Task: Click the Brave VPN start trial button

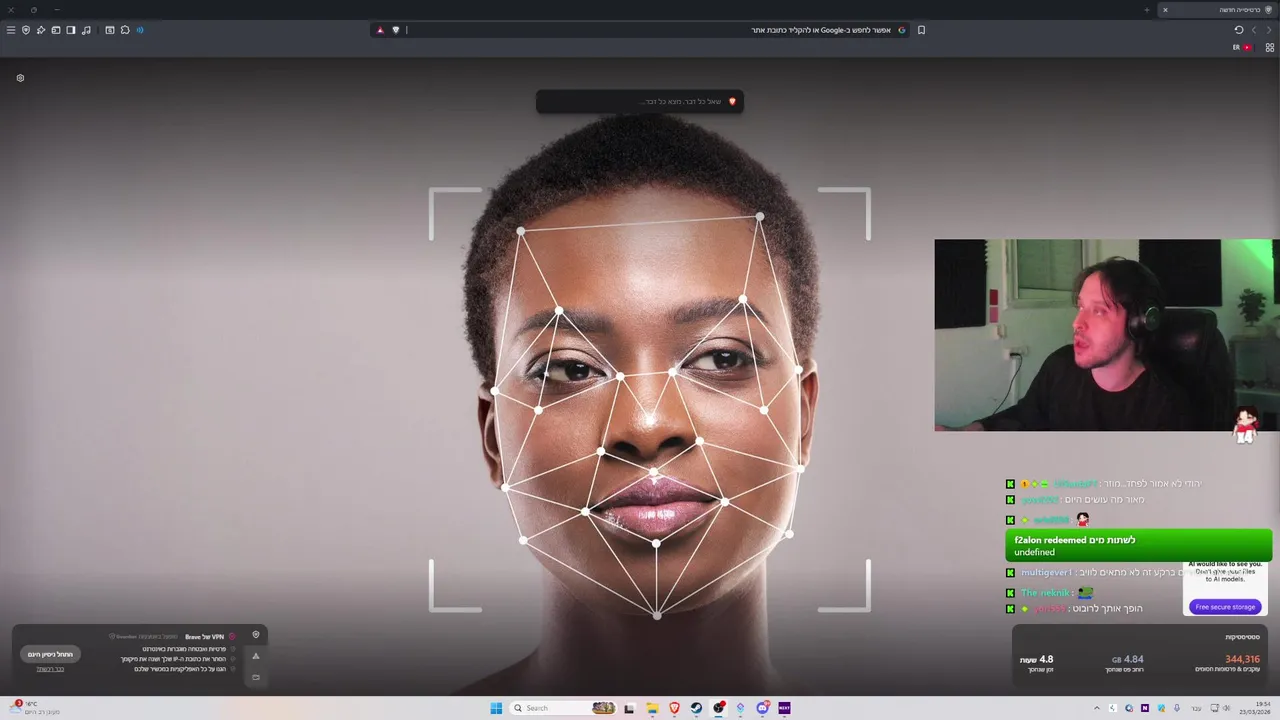Action: pyautogui.click(x=50, y=654)
